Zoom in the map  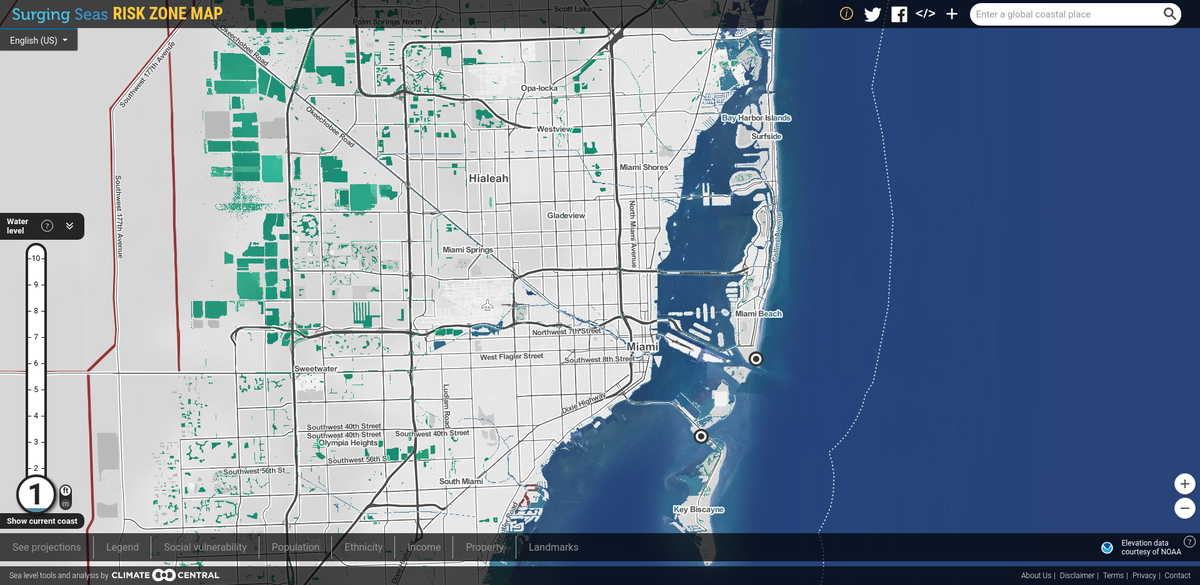[x=1185, y=484]
